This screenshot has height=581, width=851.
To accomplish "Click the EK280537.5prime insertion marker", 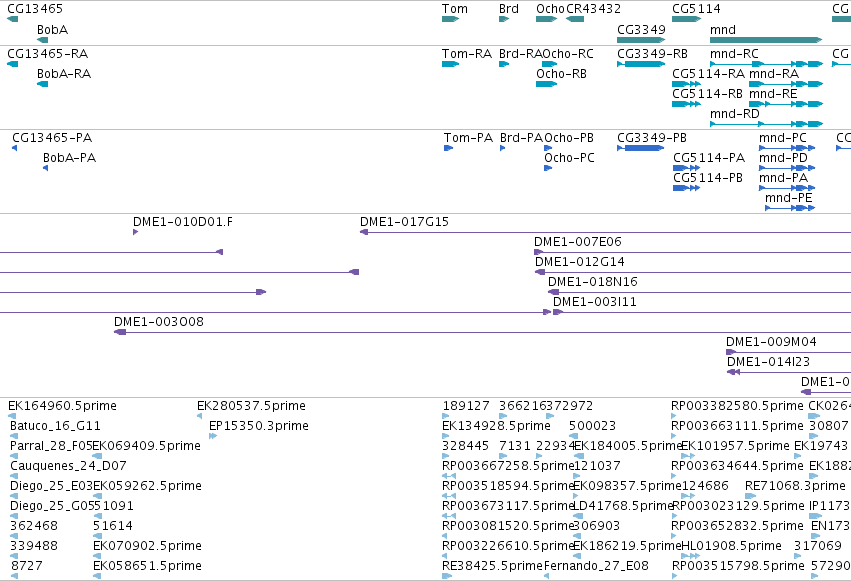I will 200,416.
